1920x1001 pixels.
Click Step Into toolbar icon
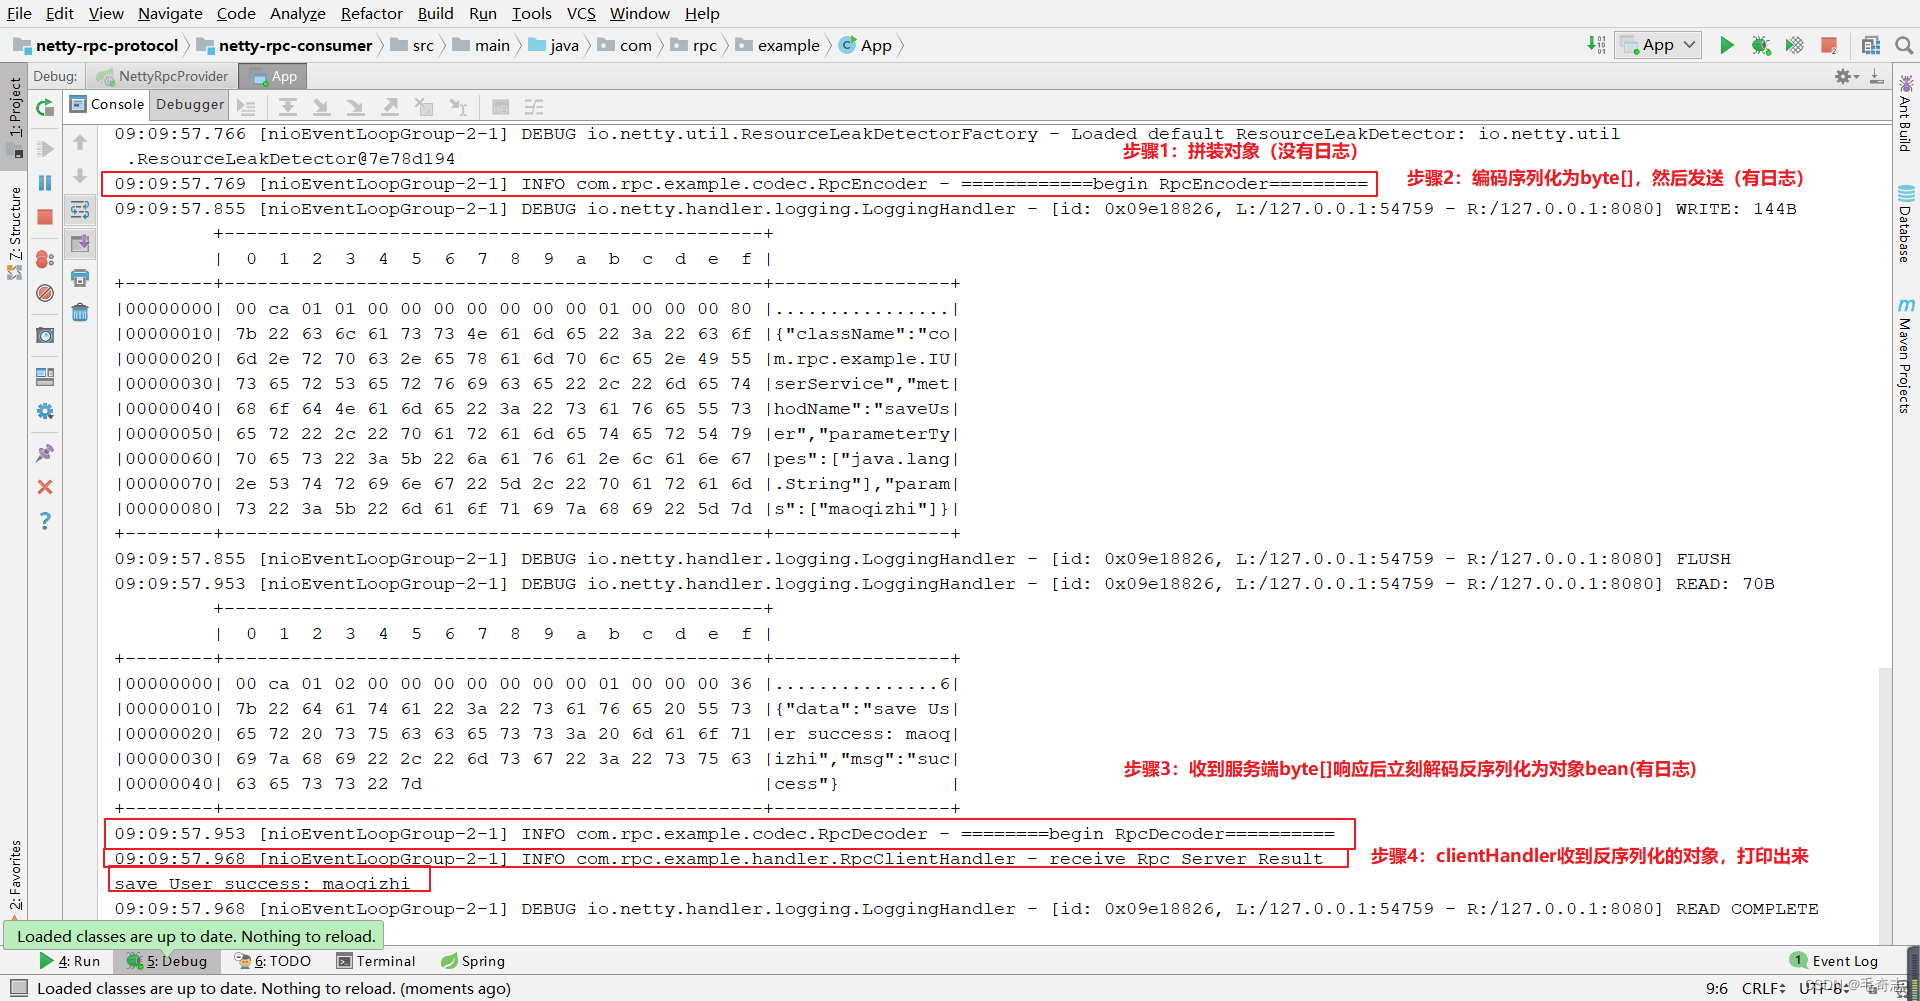click(322, 107)
